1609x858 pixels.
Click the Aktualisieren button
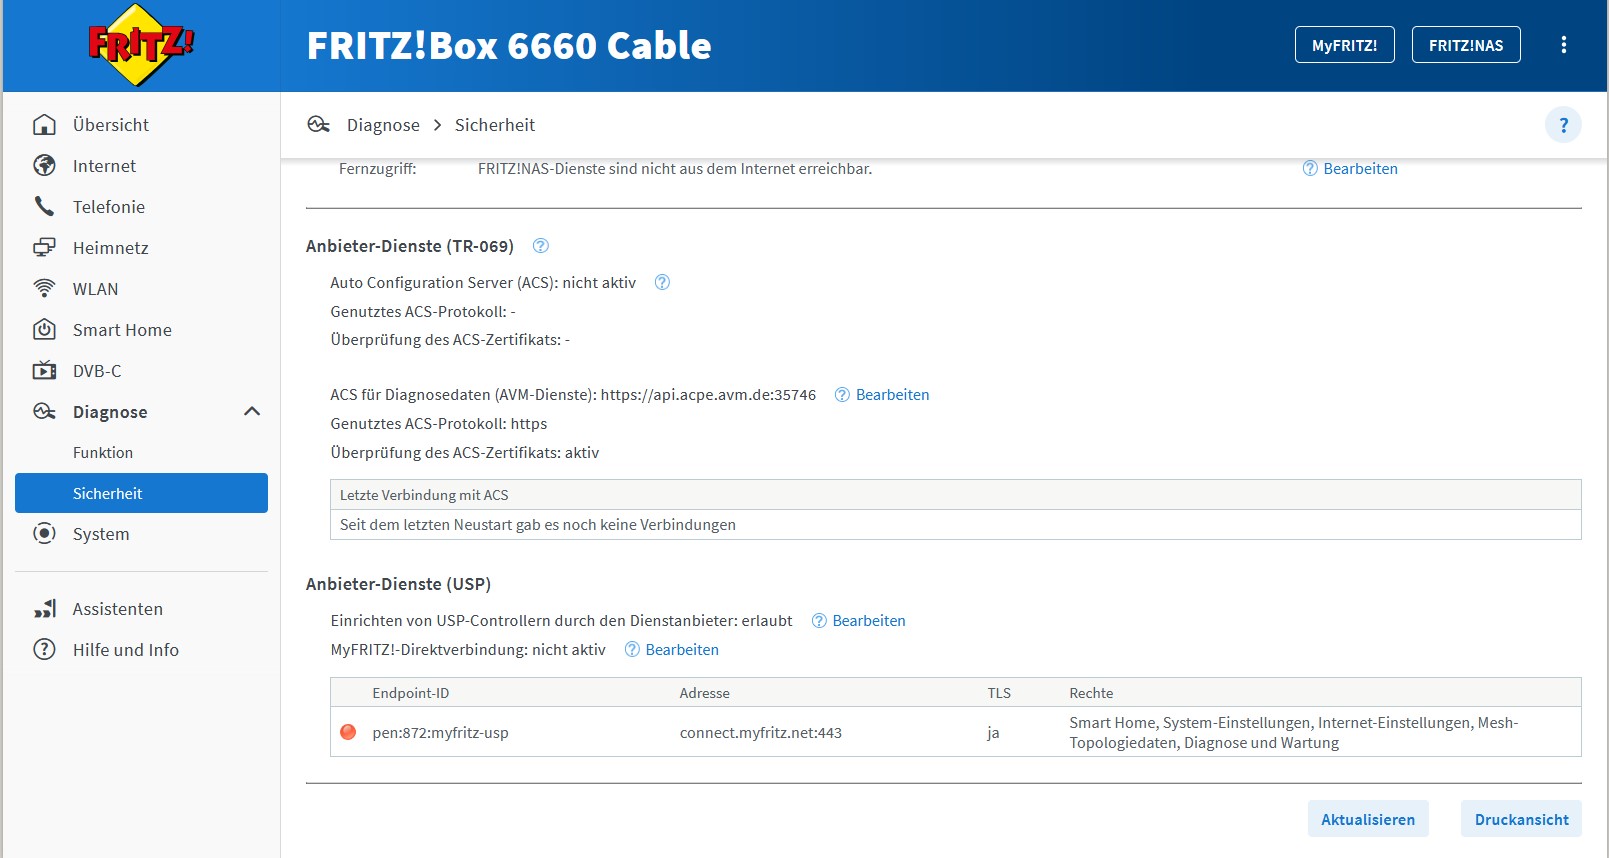click(1368, 819)
